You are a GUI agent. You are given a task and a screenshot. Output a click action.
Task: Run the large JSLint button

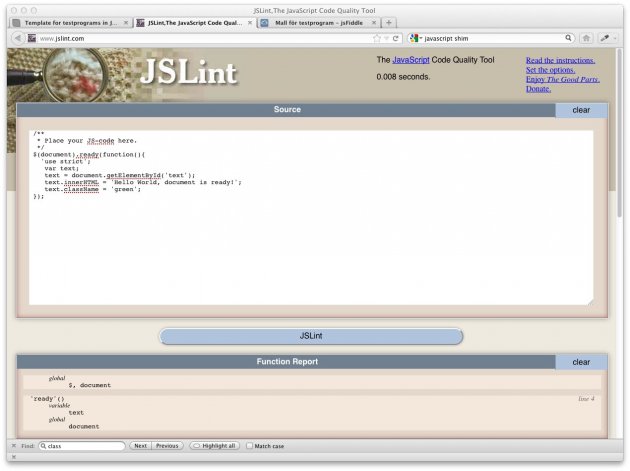click(x=311, y=336)
